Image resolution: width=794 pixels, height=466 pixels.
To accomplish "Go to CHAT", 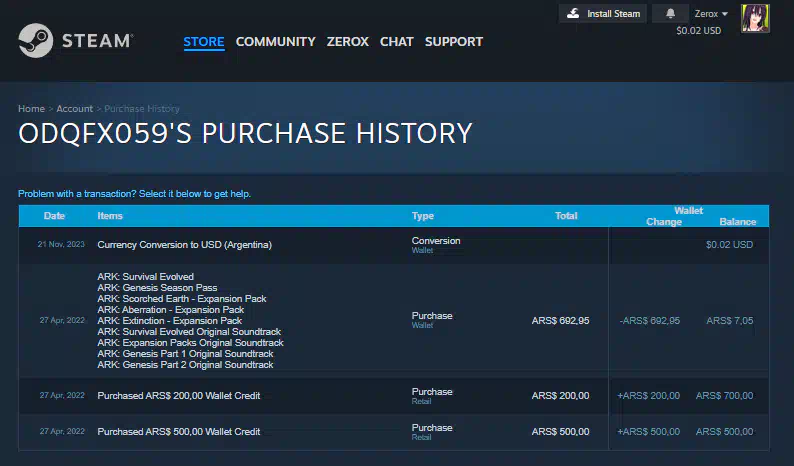I will click(396, 42).
